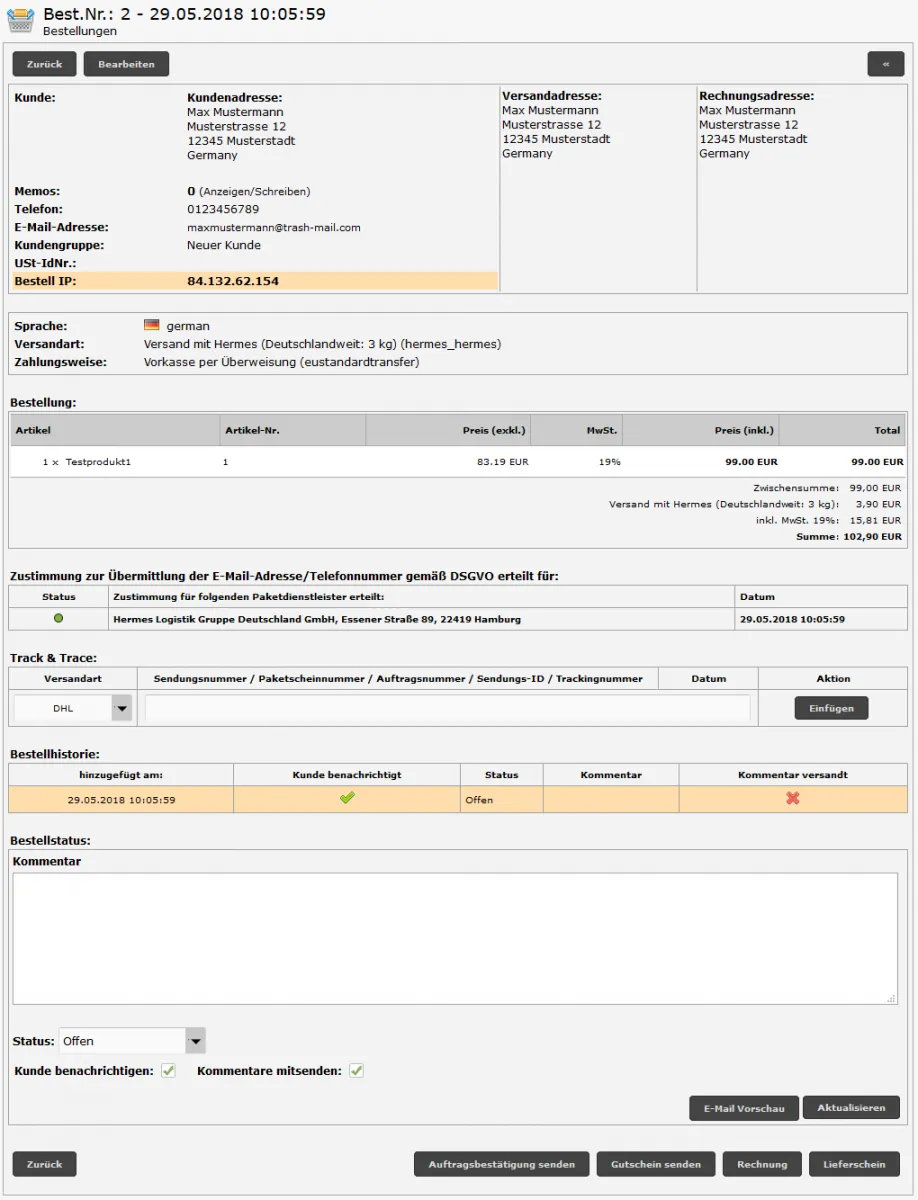918x1200 pixels.
Task: Expand the Status dropdown showing Offen
Action: (196, 1041)
